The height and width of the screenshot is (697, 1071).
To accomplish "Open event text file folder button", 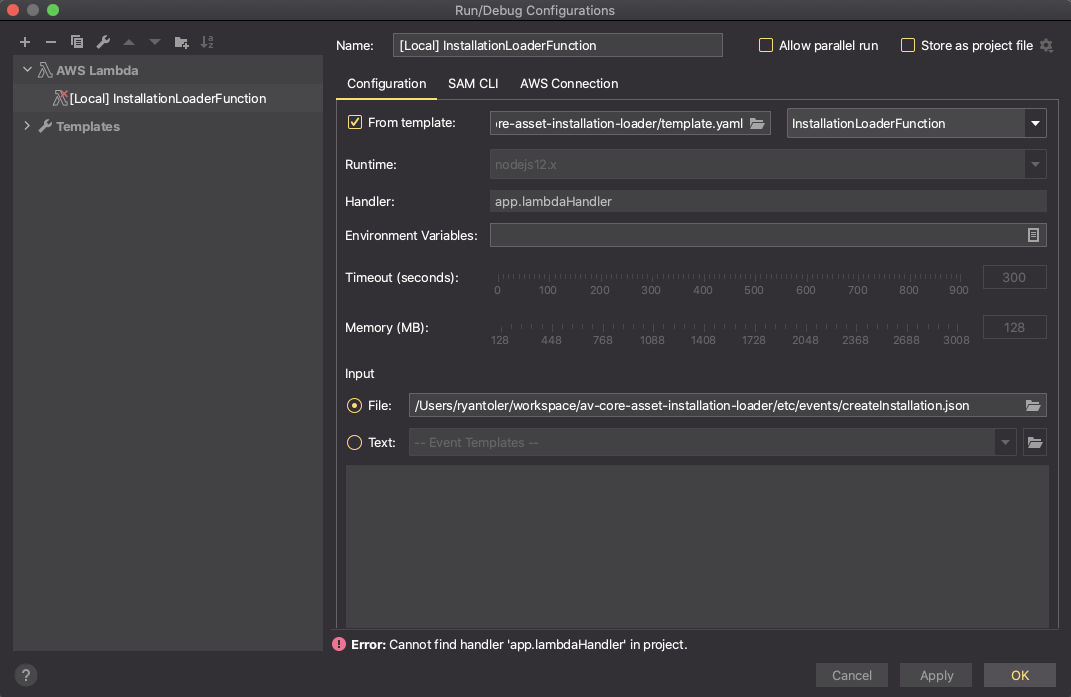I will point(1035,443).
